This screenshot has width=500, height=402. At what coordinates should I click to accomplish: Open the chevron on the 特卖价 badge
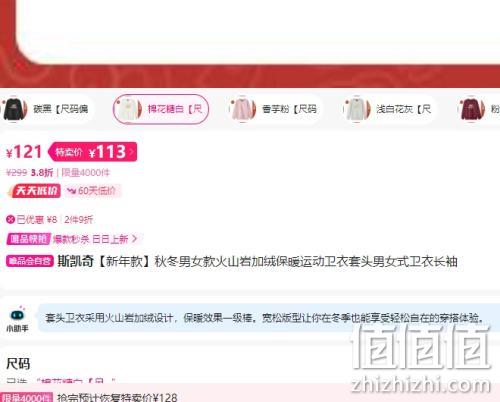point(131,152)
